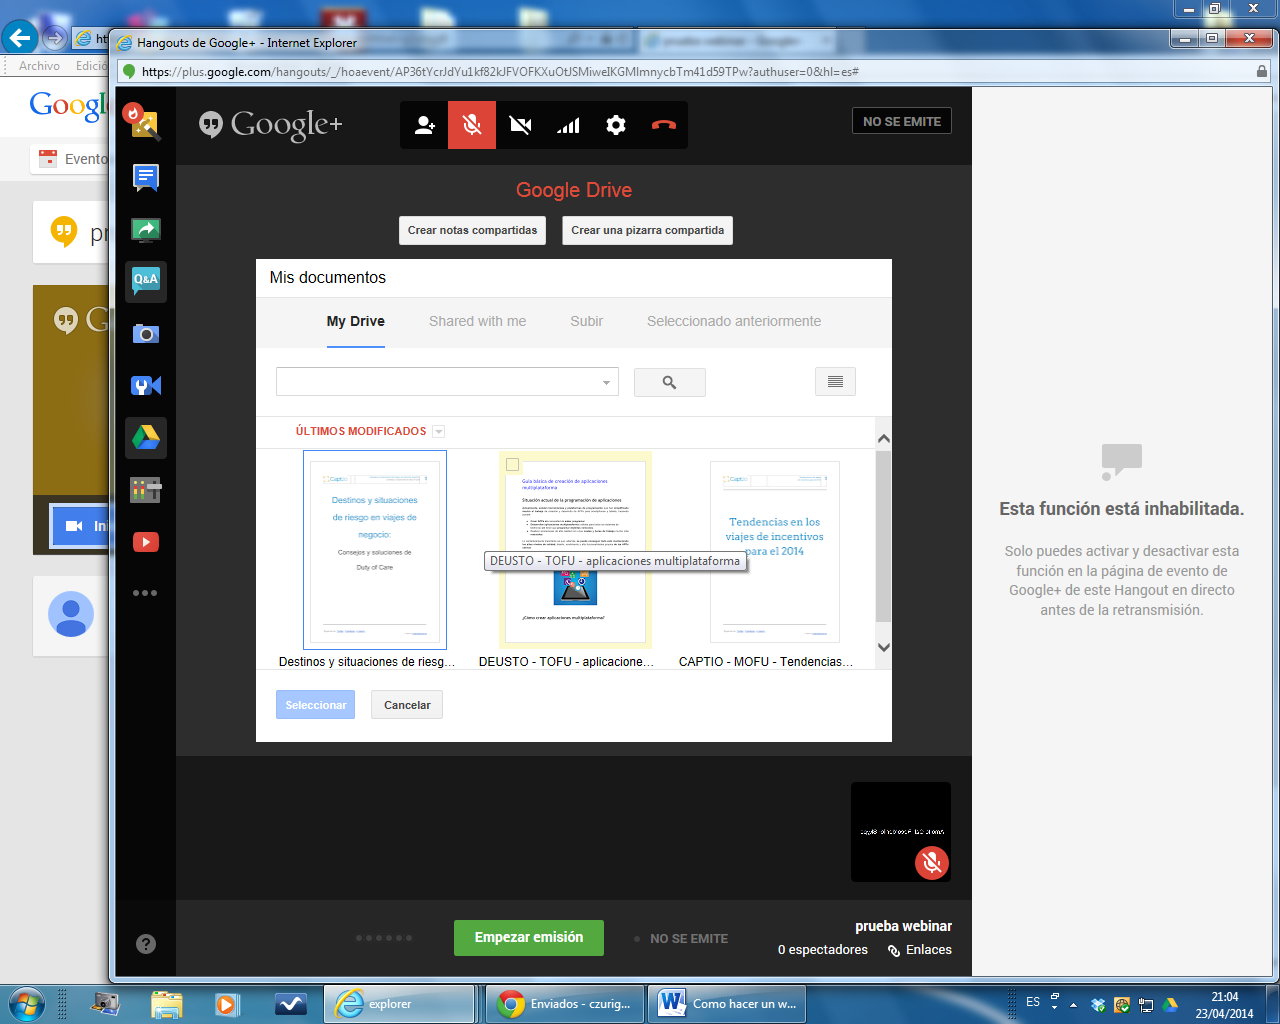Image resolution: width=1280 pixels, height=1024 pixels.
Task: Click the lock security icon in address bar
Action: point(1261,72)
